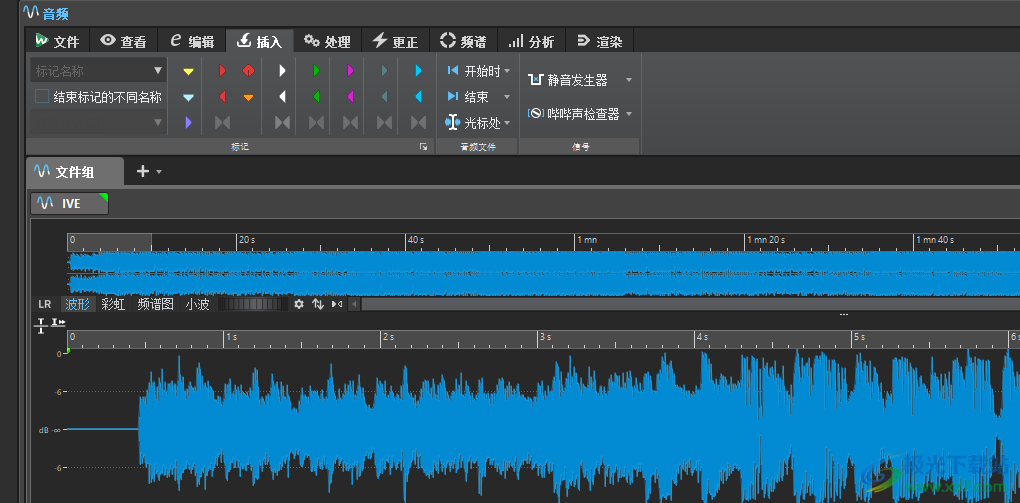The height and width of the screenshot is (503, 1020).
Task: Click the red region start marker icon
Action: click(222, 72)
